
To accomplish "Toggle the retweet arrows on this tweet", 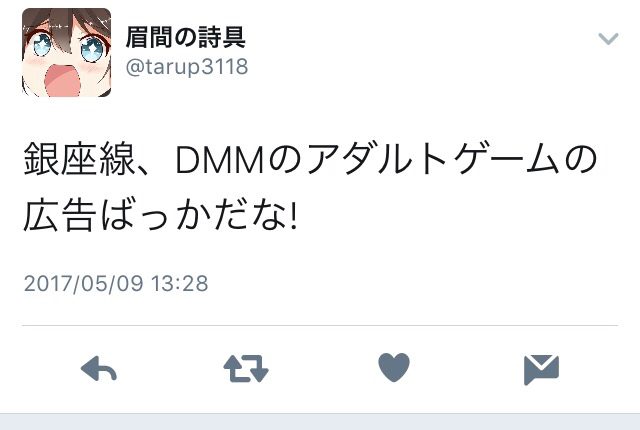I will (x=246, y=369).
